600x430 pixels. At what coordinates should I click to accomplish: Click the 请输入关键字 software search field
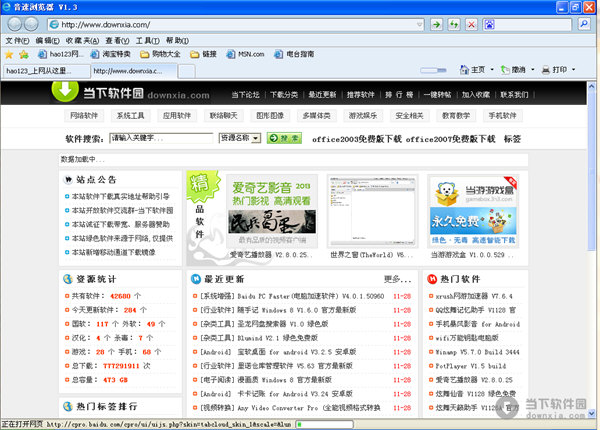pos(161,138)
